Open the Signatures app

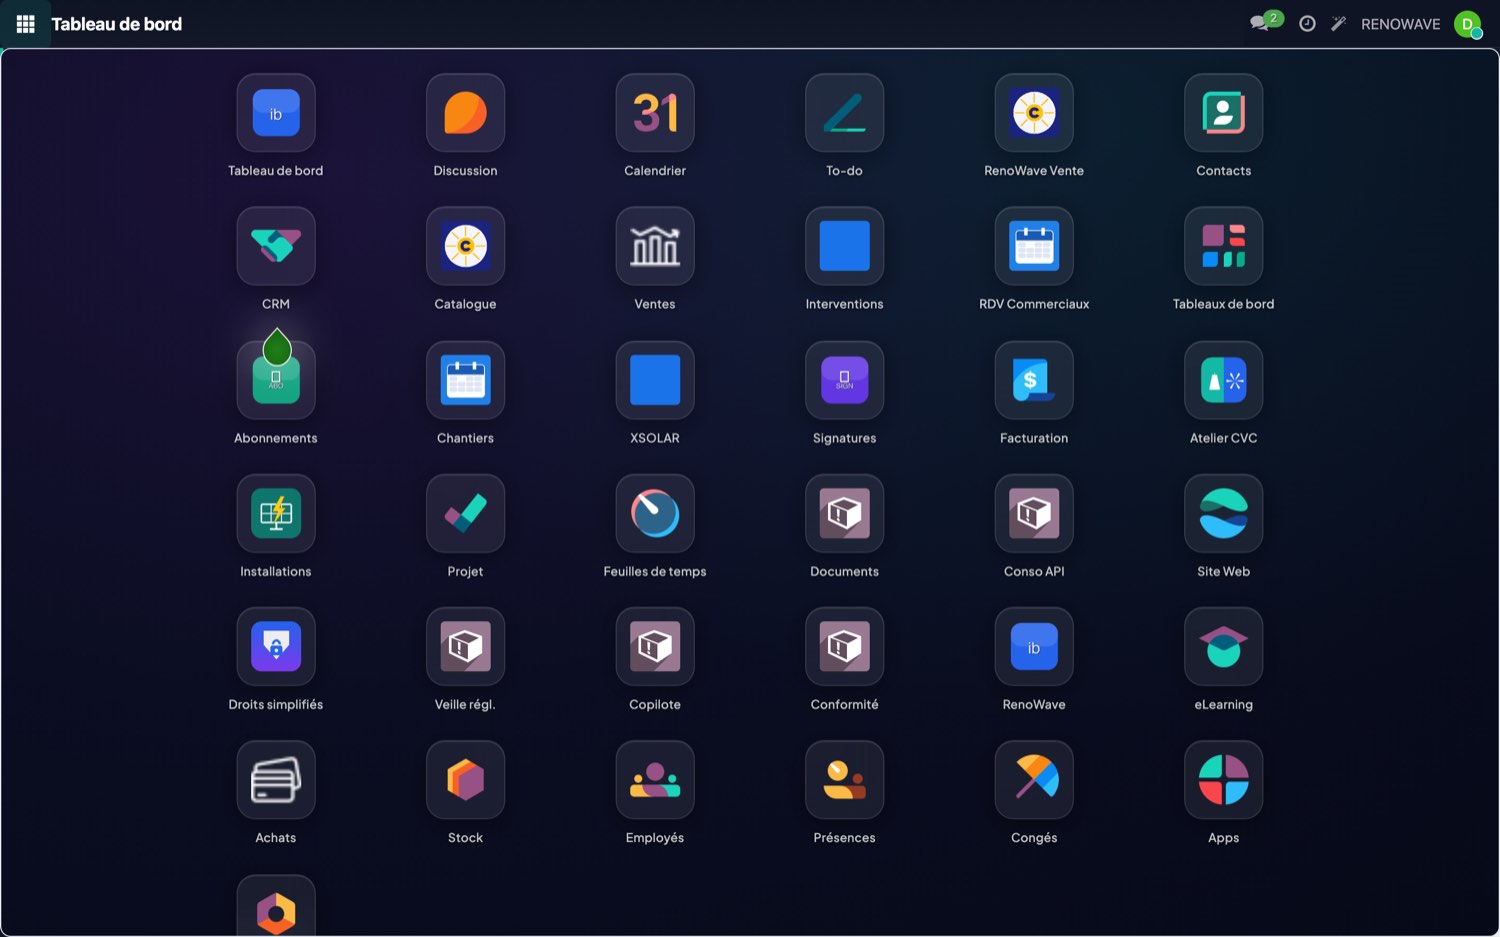tap(844, 380)
